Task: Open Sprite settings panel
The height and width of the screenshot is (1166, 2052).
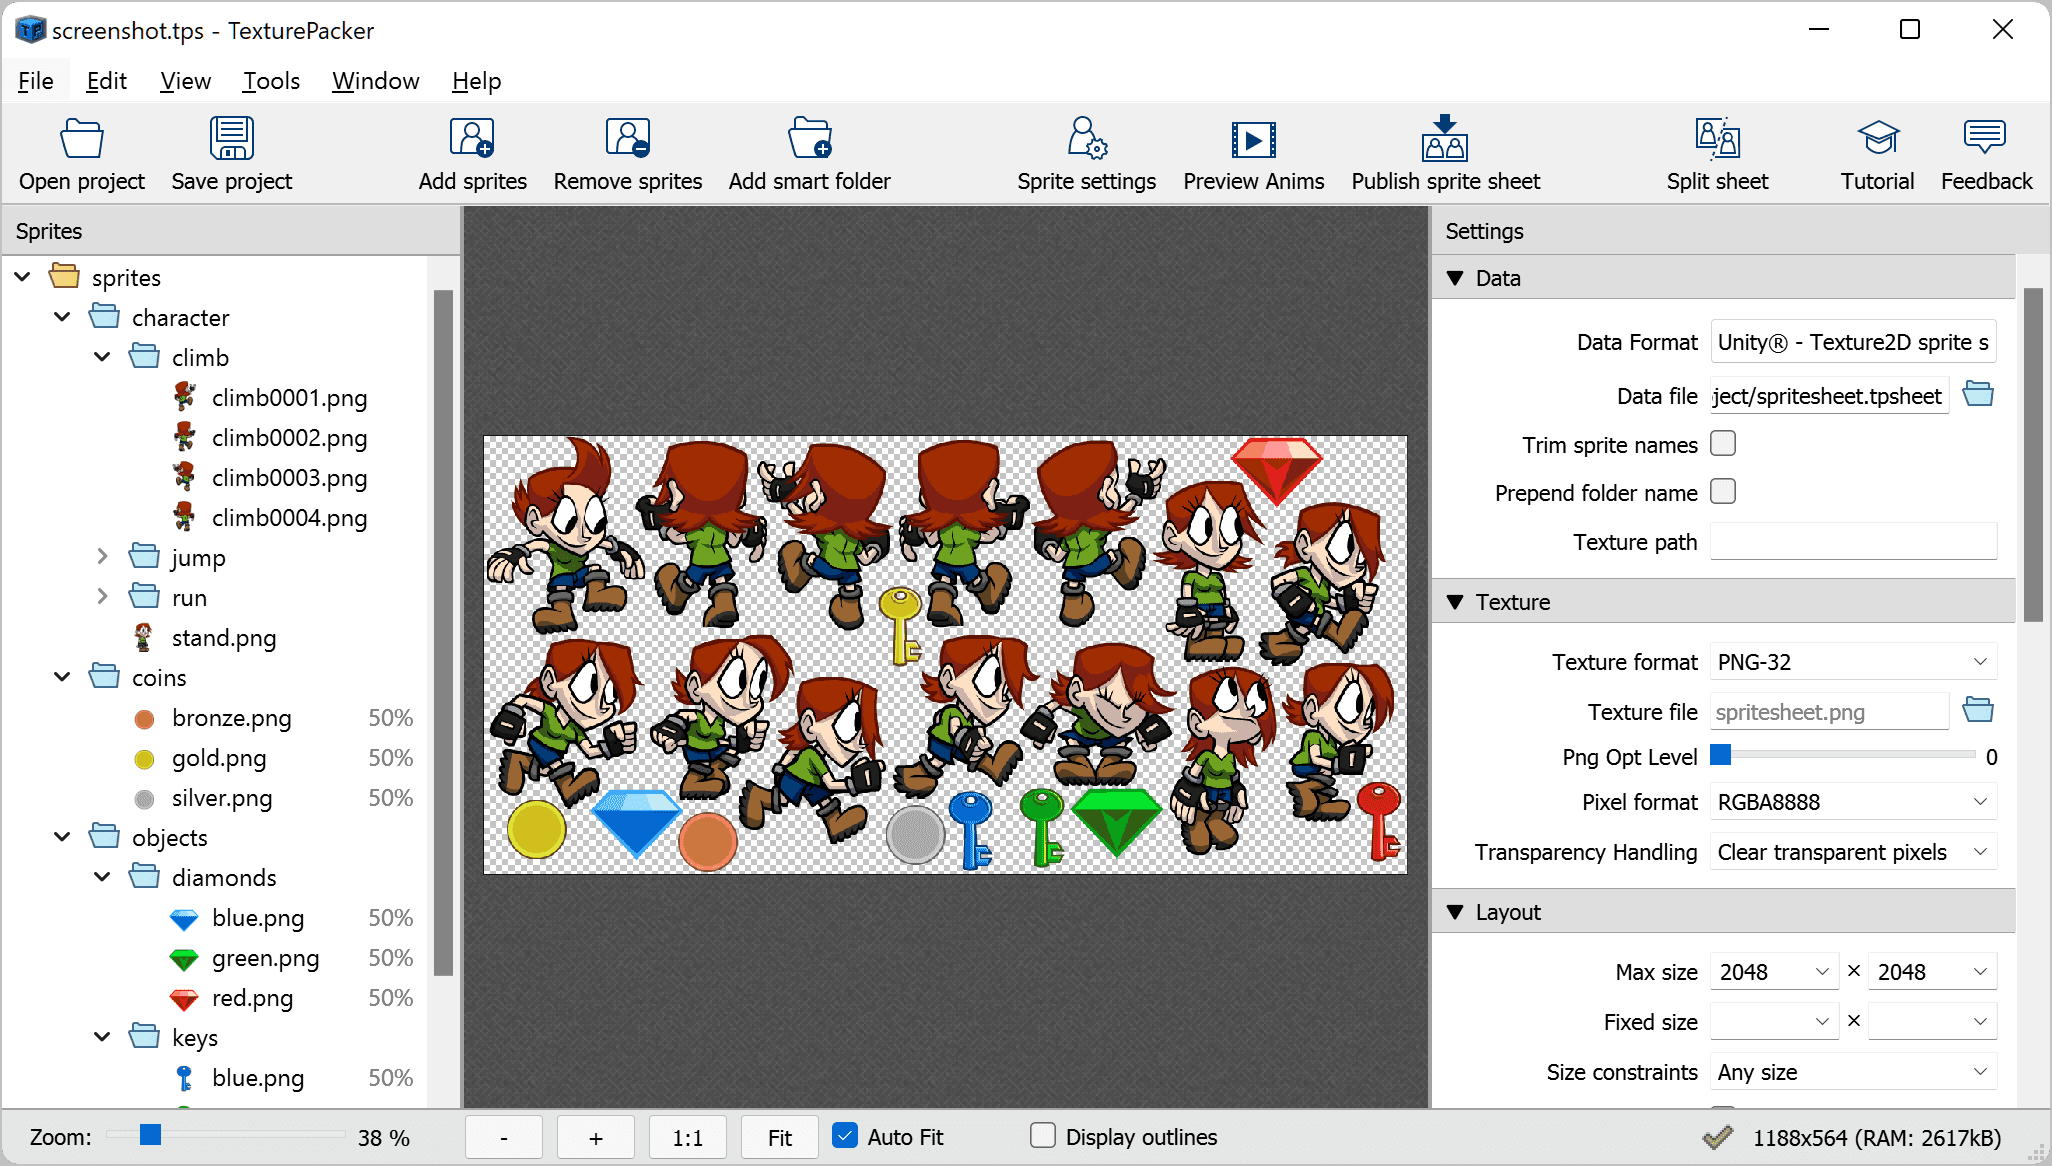Action: point(1085,151)
